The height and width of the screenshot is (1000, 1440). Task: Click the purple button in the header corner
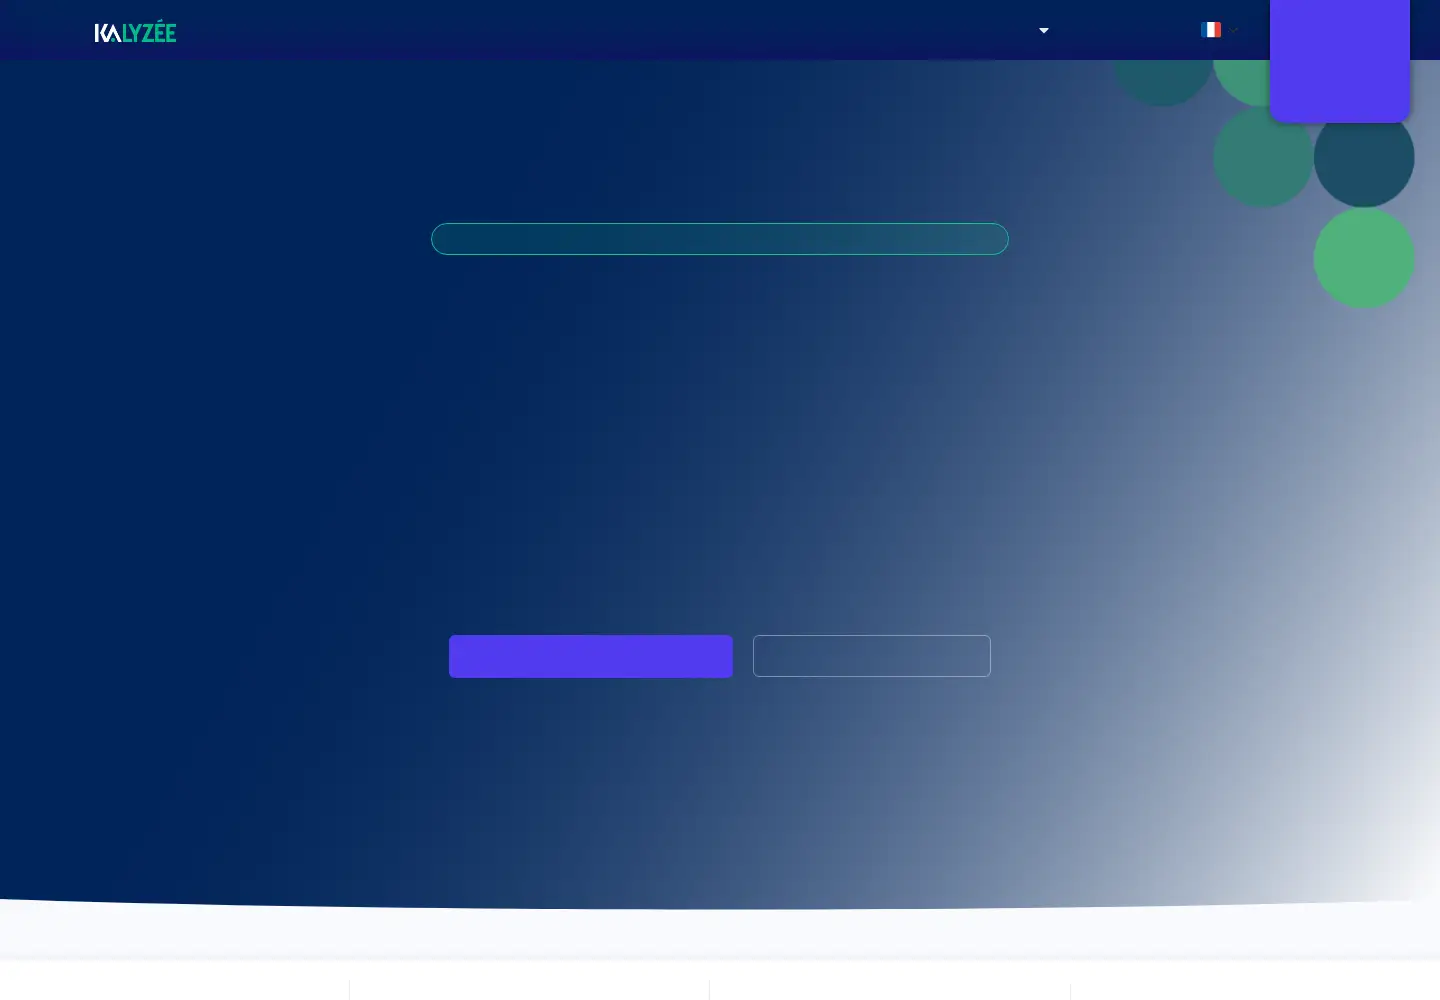click(x=1340, y=60)
